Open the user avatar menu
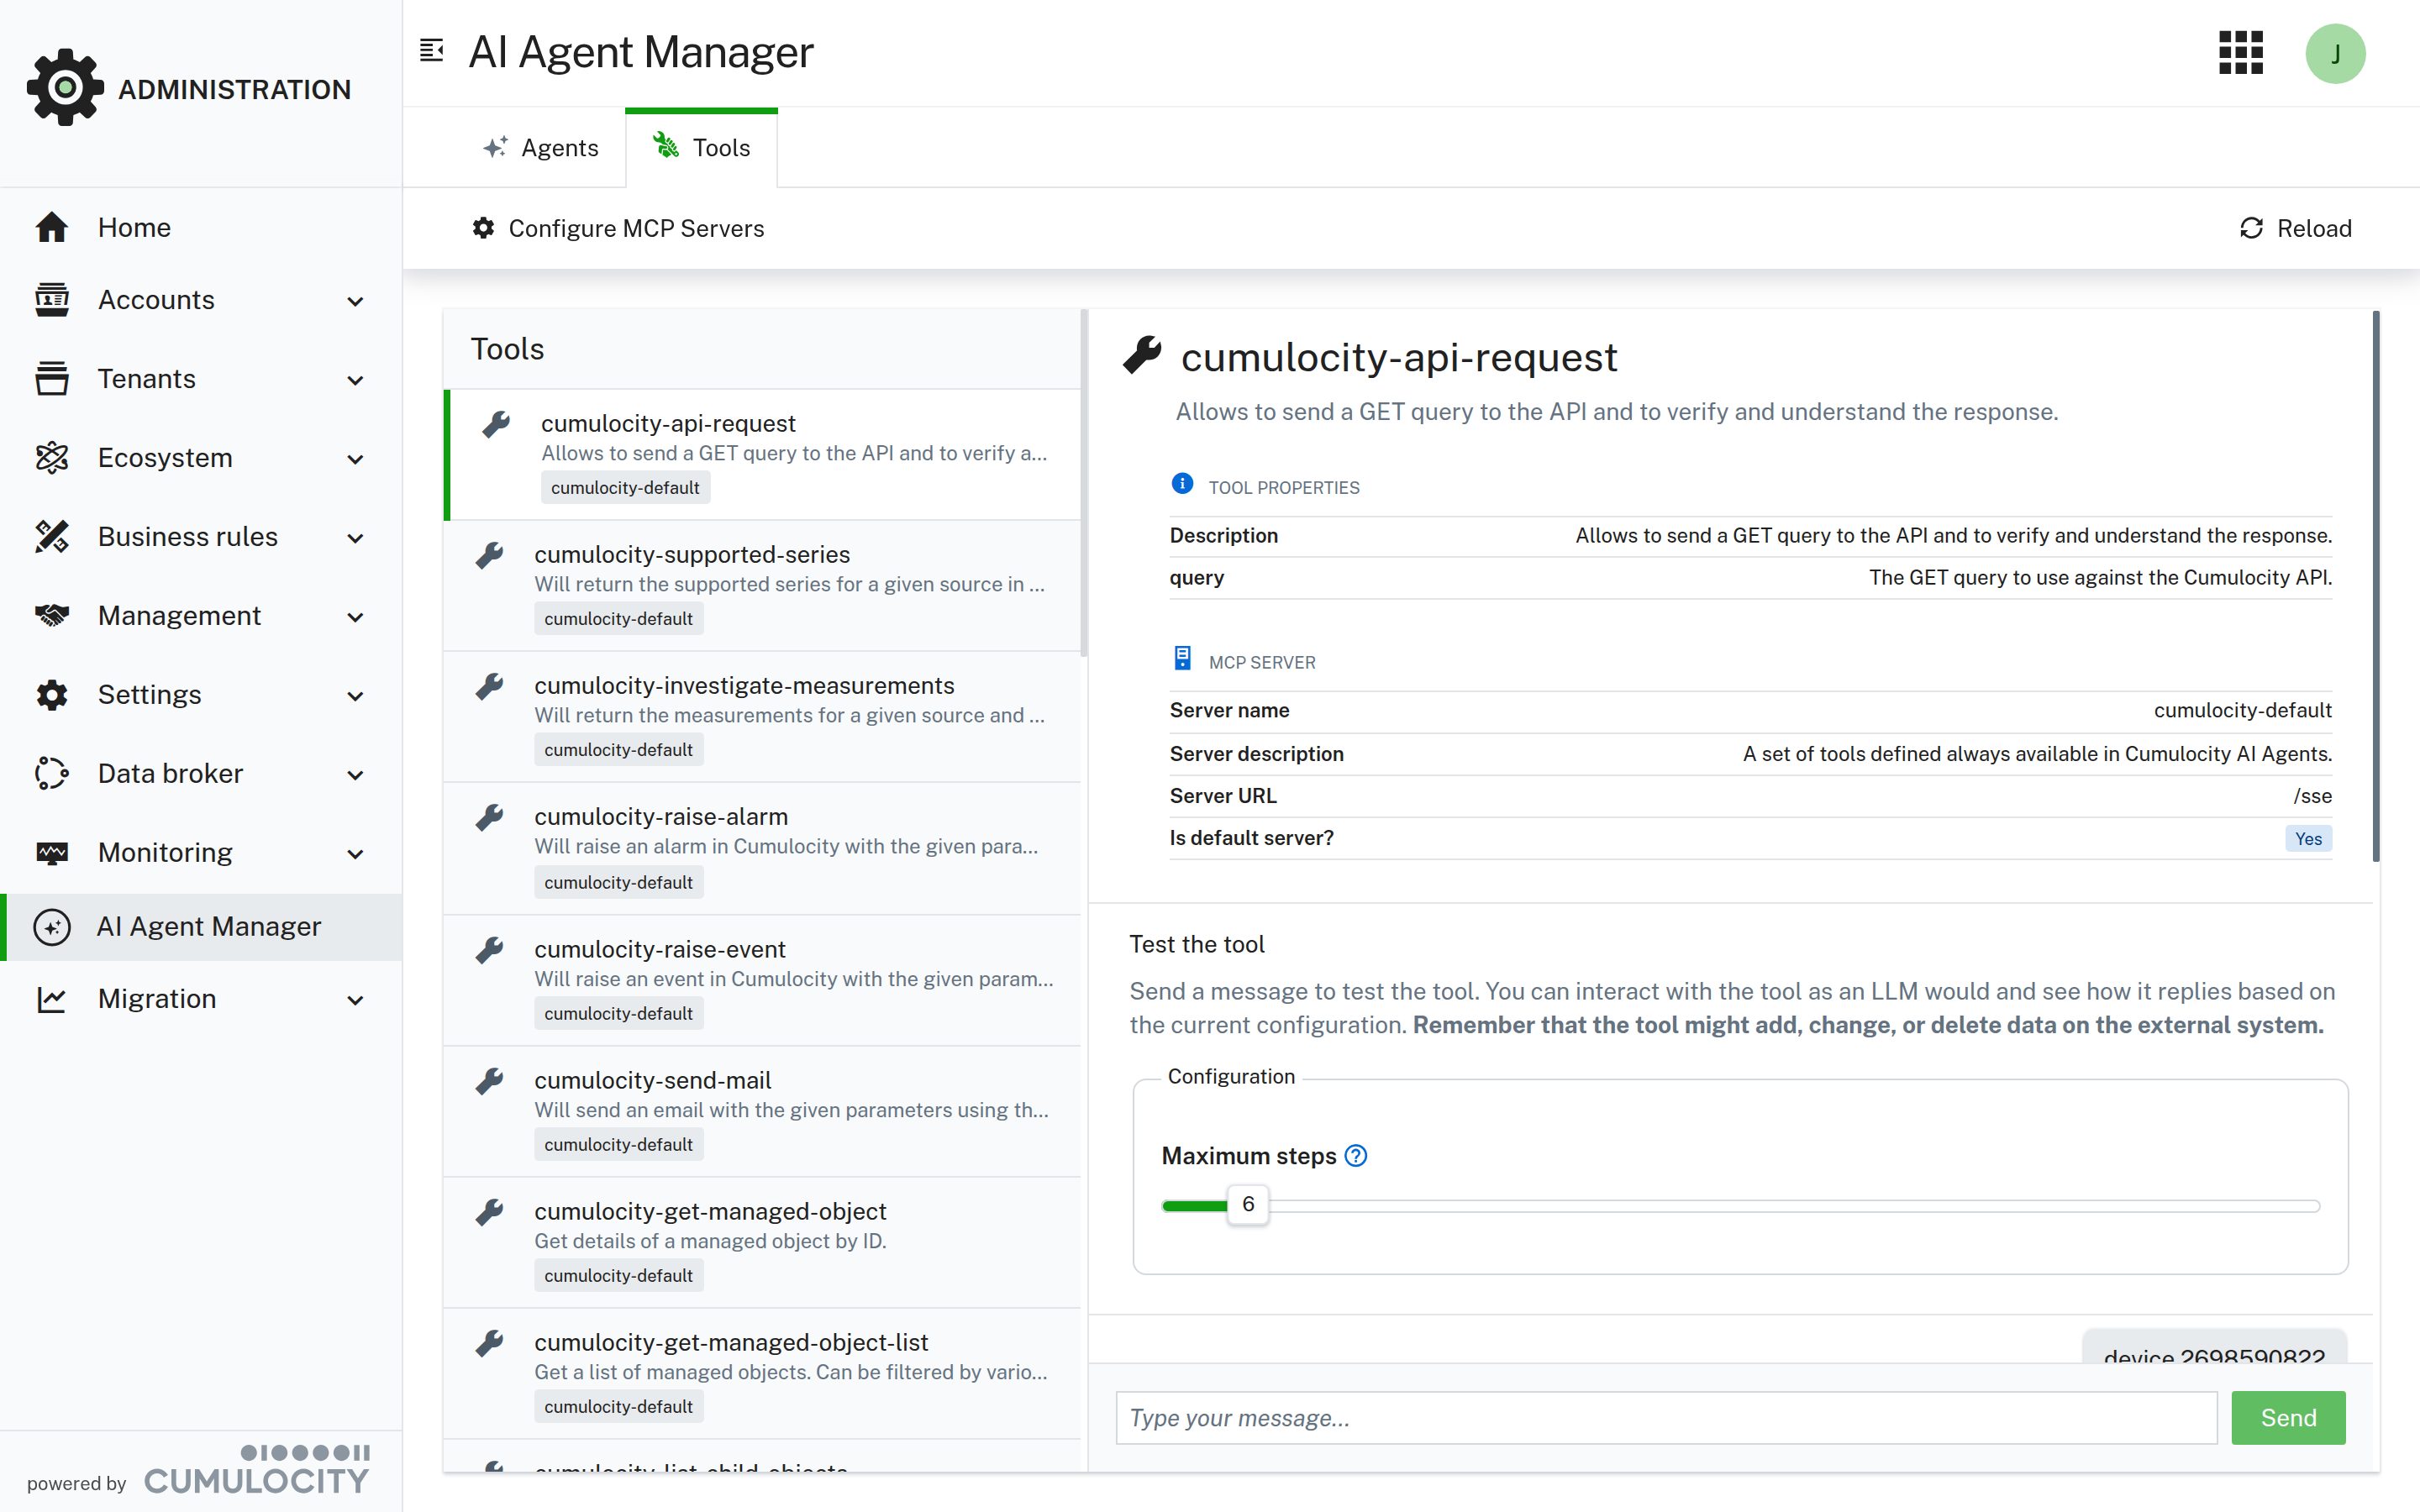Viewport: 2420px width, 1512px height. 2336,53
